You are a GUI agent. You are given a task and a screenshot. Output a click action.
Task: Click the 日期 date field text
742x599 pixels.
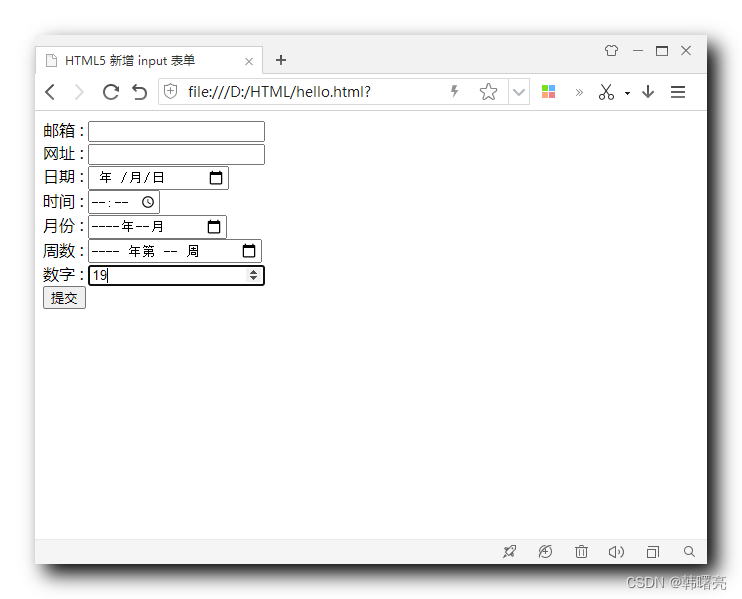[132, 177]
